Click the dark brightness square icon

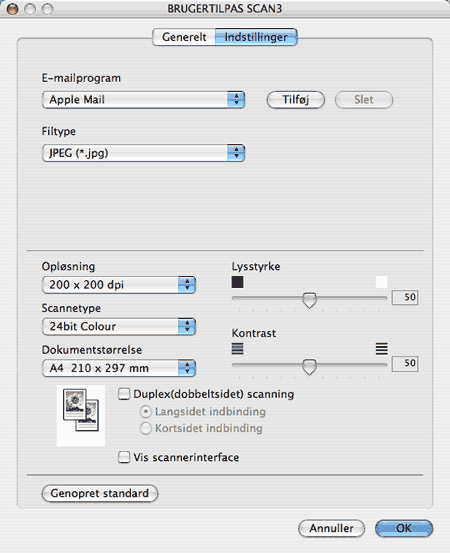[237, 282]
